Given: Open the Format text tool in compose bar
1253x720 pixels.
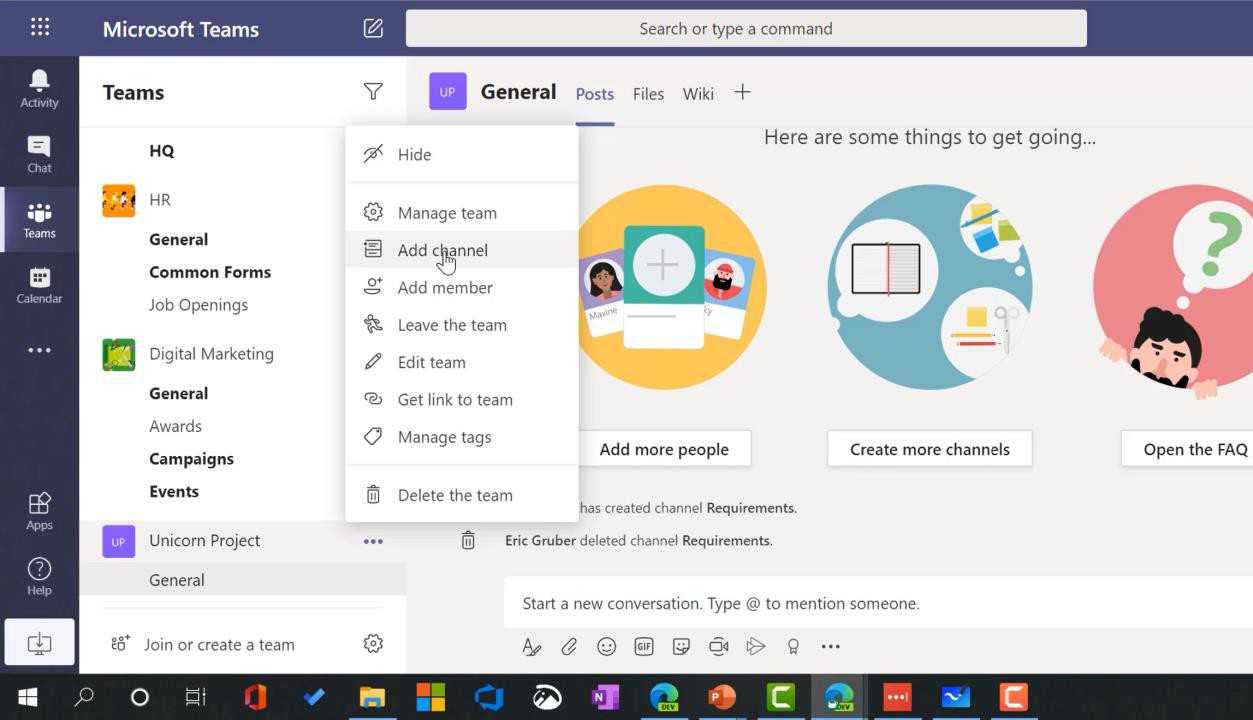Looking at the screenshot, I should (x=532, y=647).
